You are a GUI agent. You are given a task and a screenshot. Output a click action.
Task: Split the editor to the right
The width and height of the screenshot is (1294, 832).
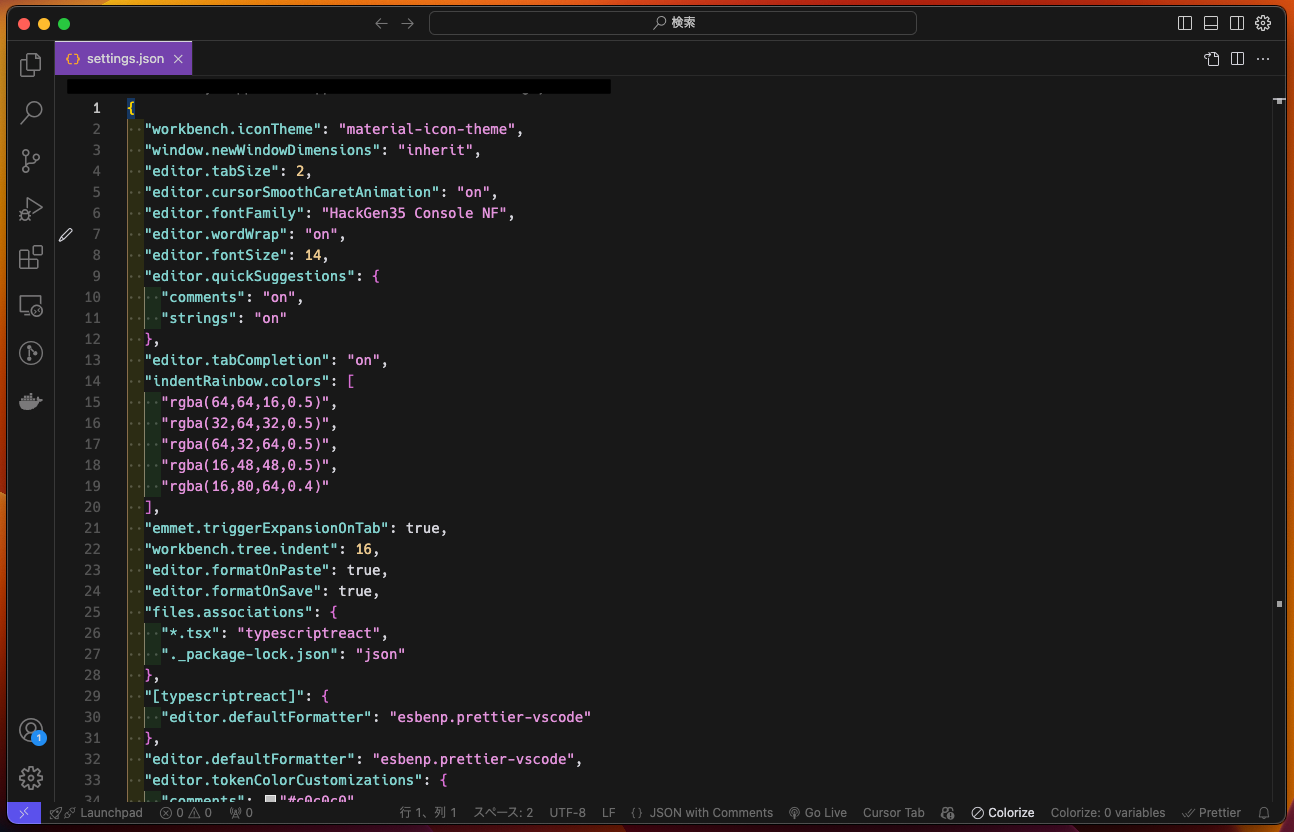click(x=1237, y=59)
